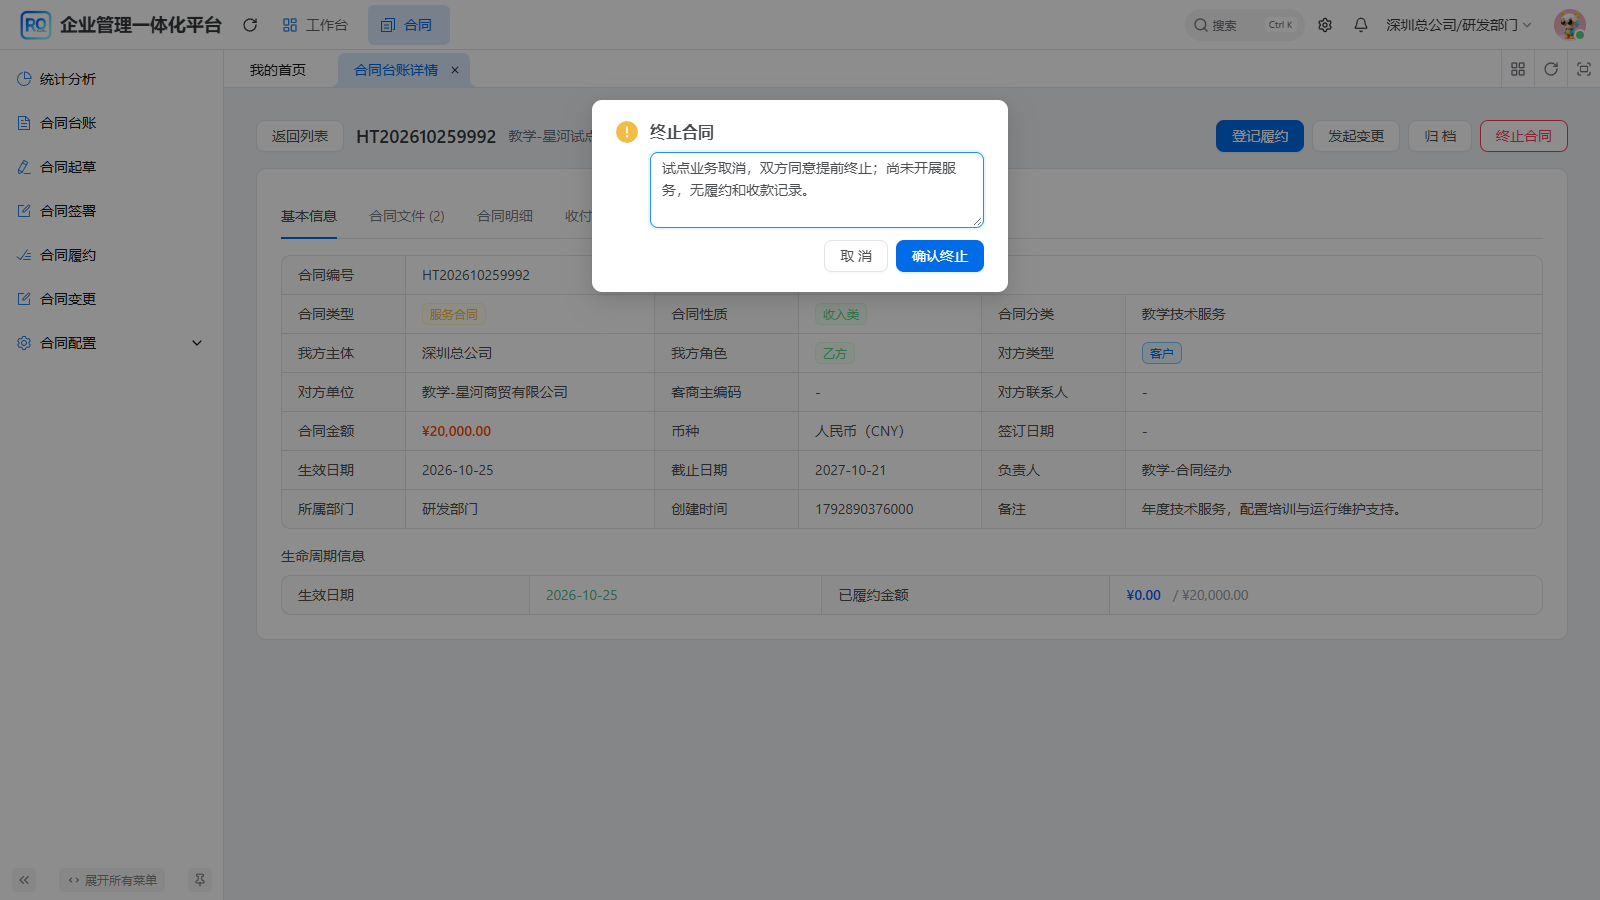Click the red 终止合同 button

pyautogui.click(x=1524, y=136)
